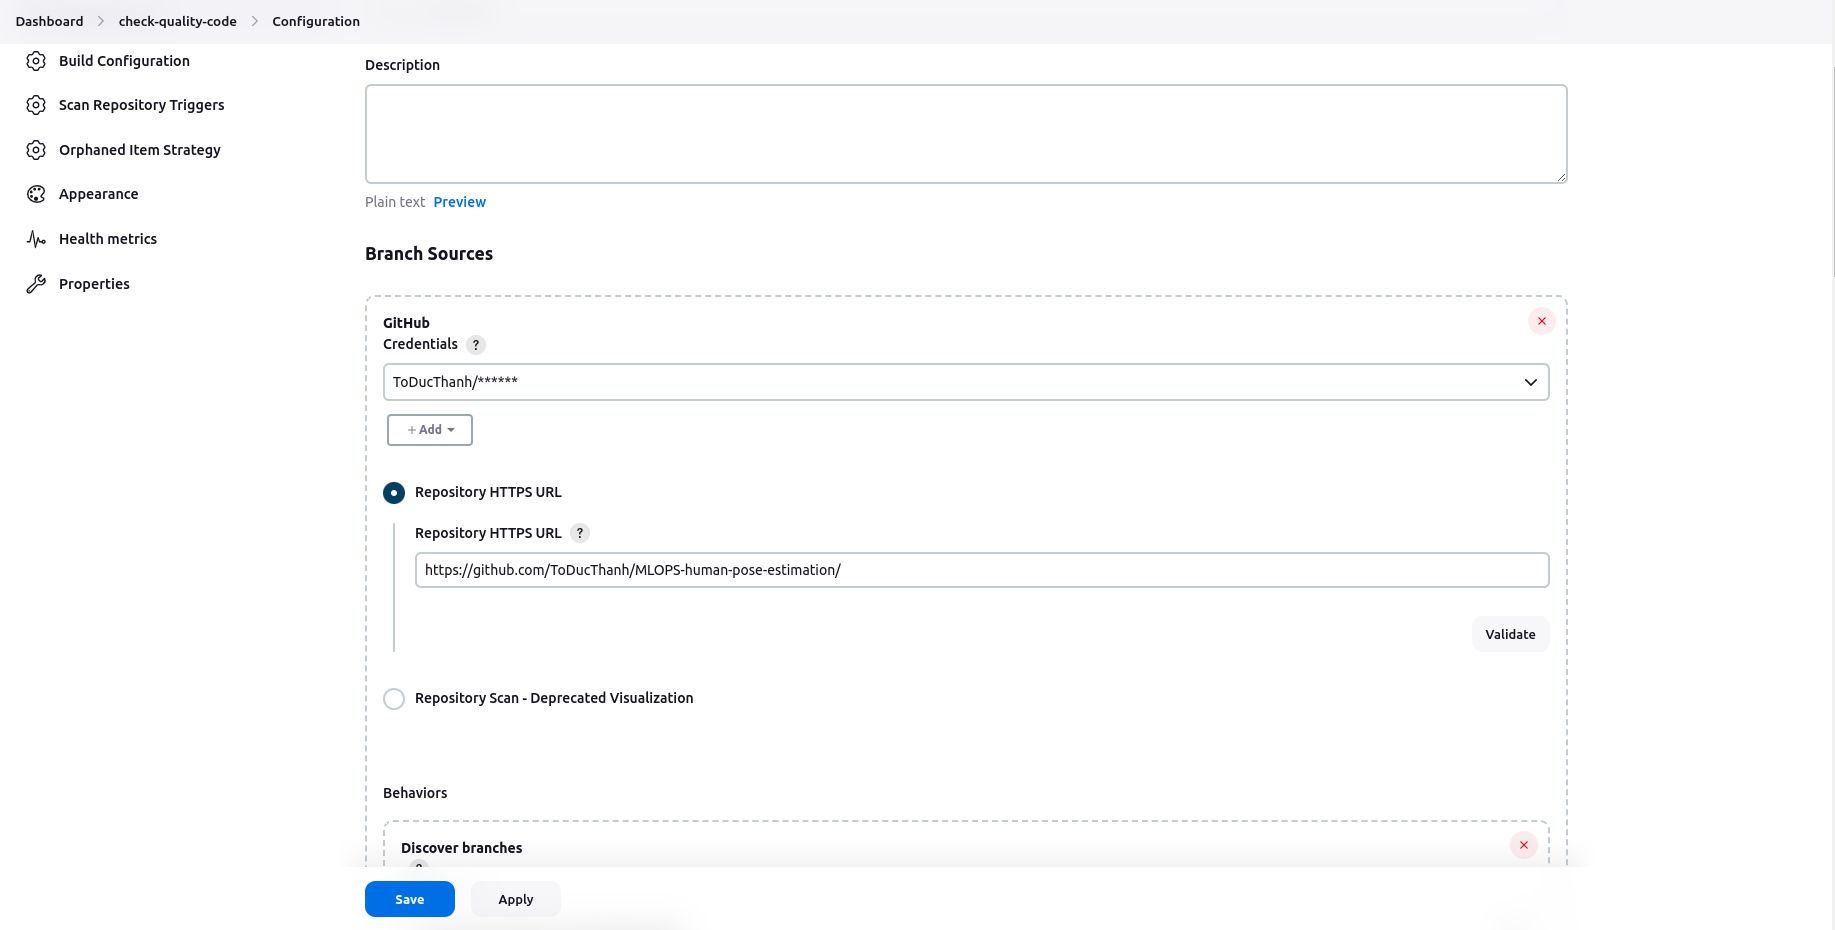The width and height of the screenshot is (1835, 930).
Task: Click the Properties wrench icon
Action: click(x=36, y=284)
